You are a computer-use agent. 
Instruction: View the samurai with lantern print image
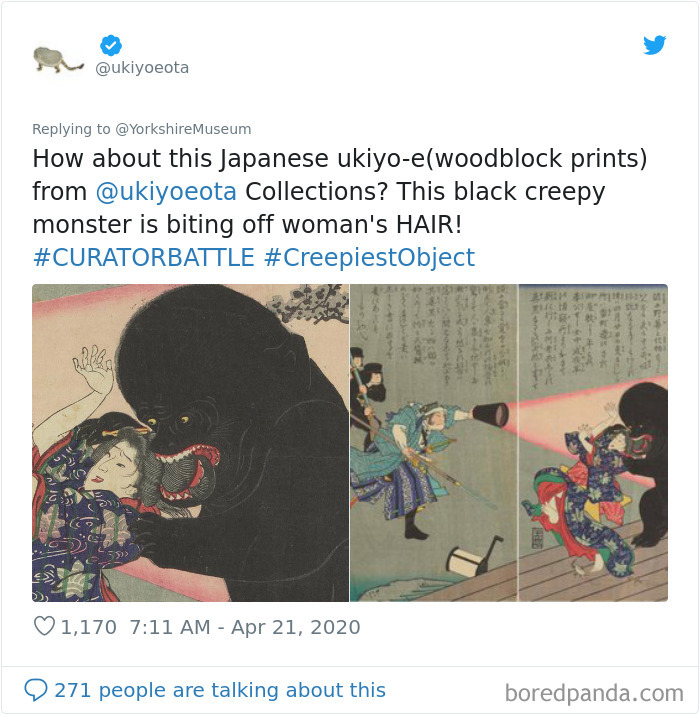(434, 443)
